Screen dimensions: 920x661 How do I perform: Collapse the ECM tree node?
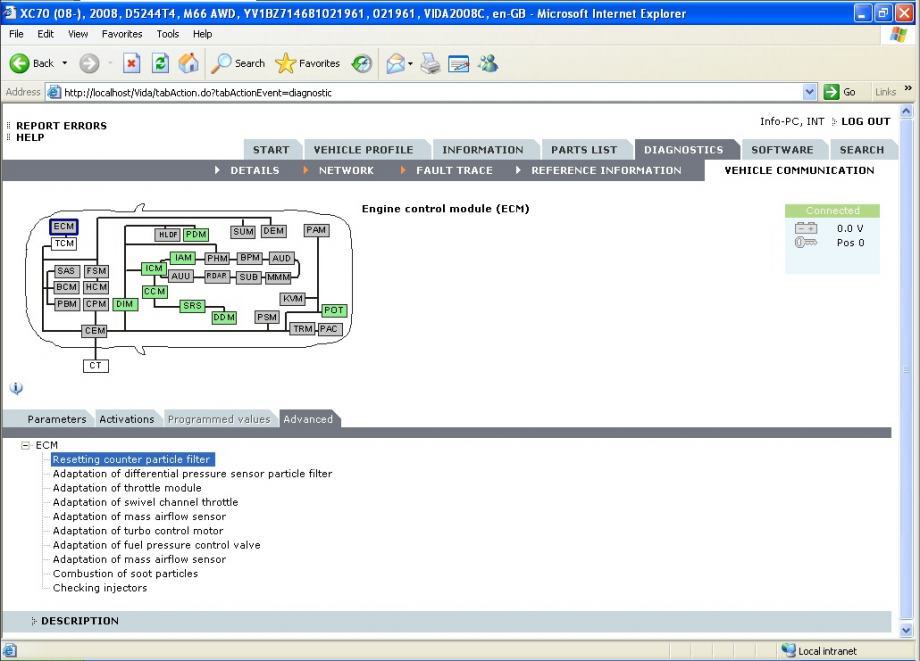pyautogui.click(x=26, y=446)
